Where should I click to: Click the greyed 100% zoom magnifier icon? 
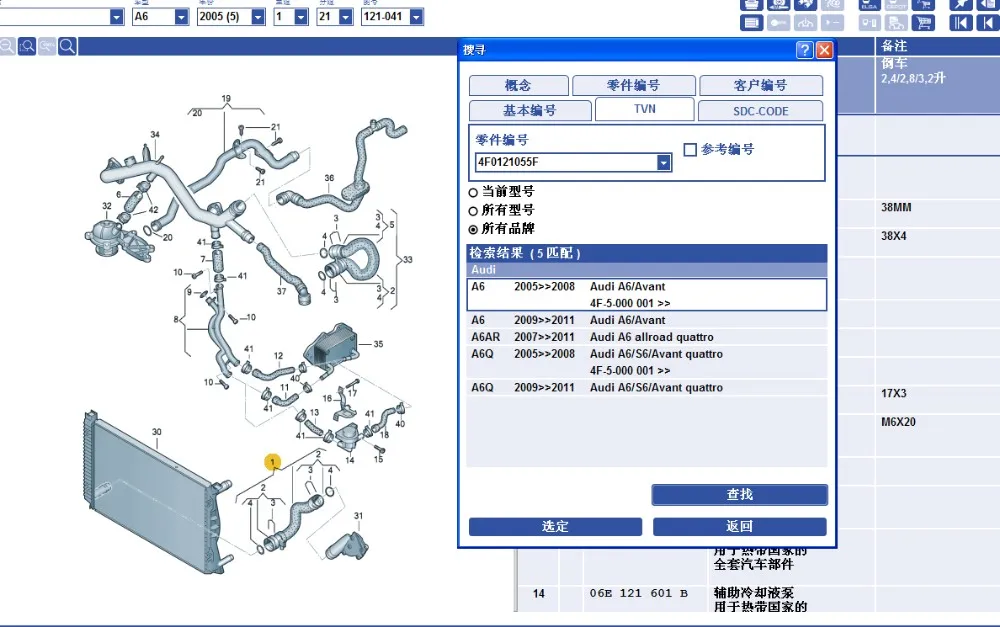pyautogui.click(x=47, y=46)
